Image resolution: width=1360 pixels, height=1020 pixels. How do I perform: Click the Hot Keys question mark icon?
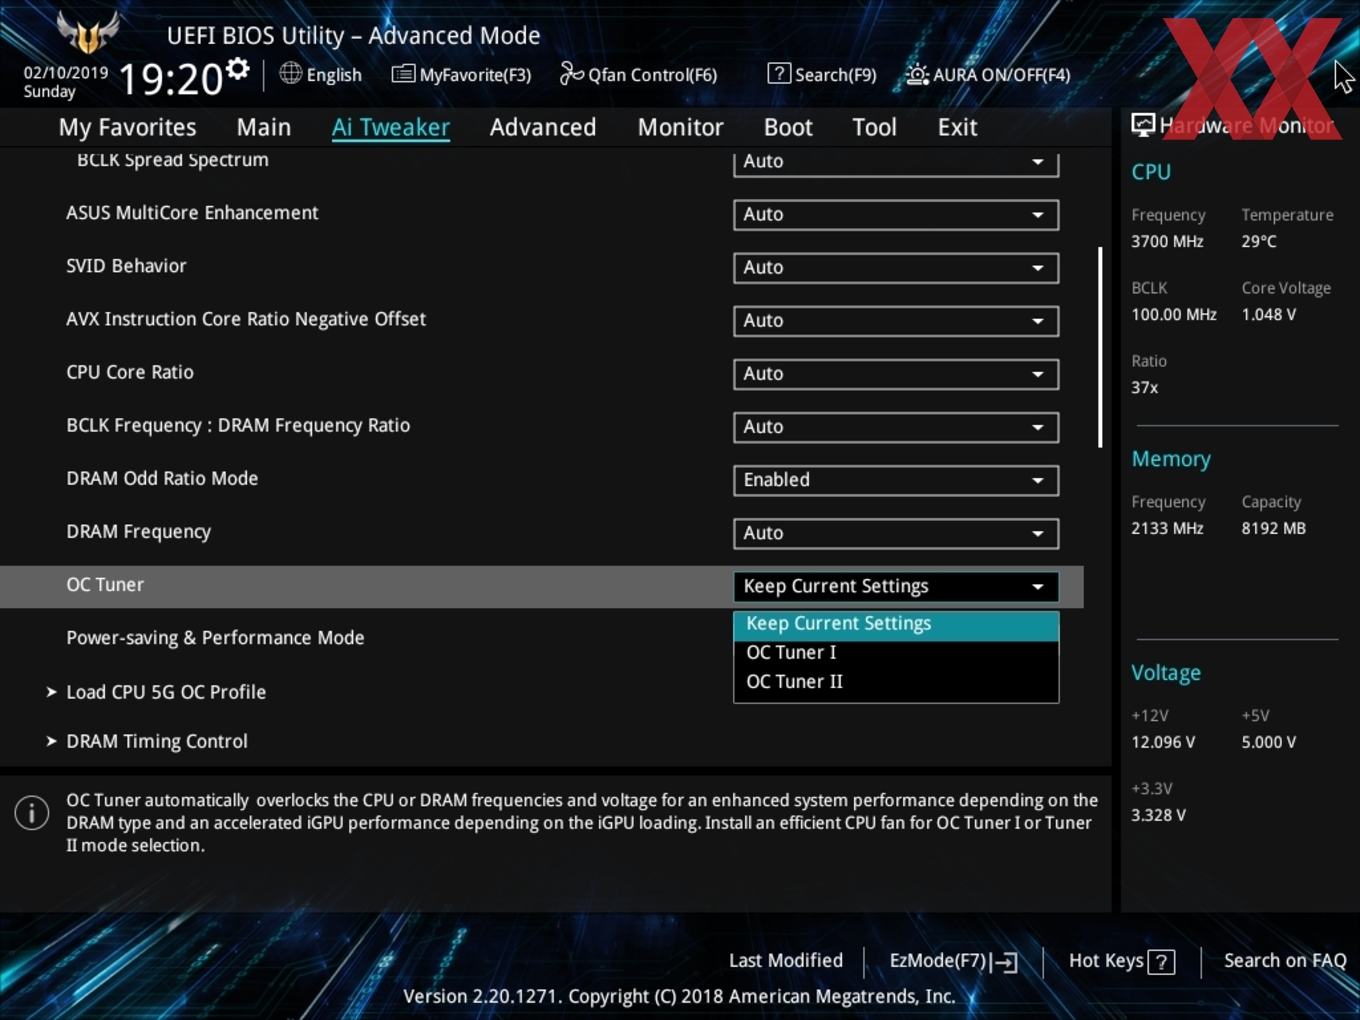pyautogui.click(x=1161, y=962)
